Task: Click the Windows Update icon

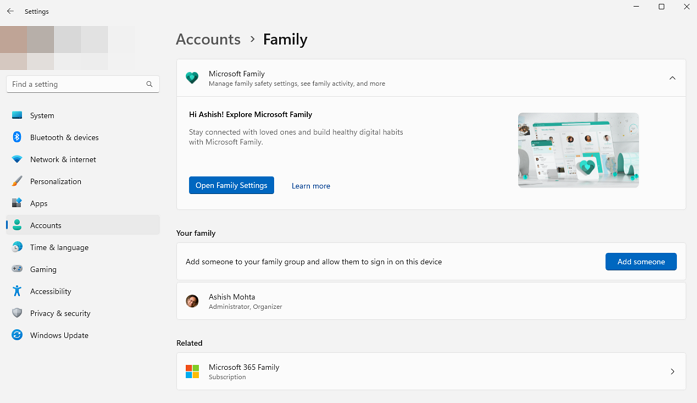Action: click(17, 335)
